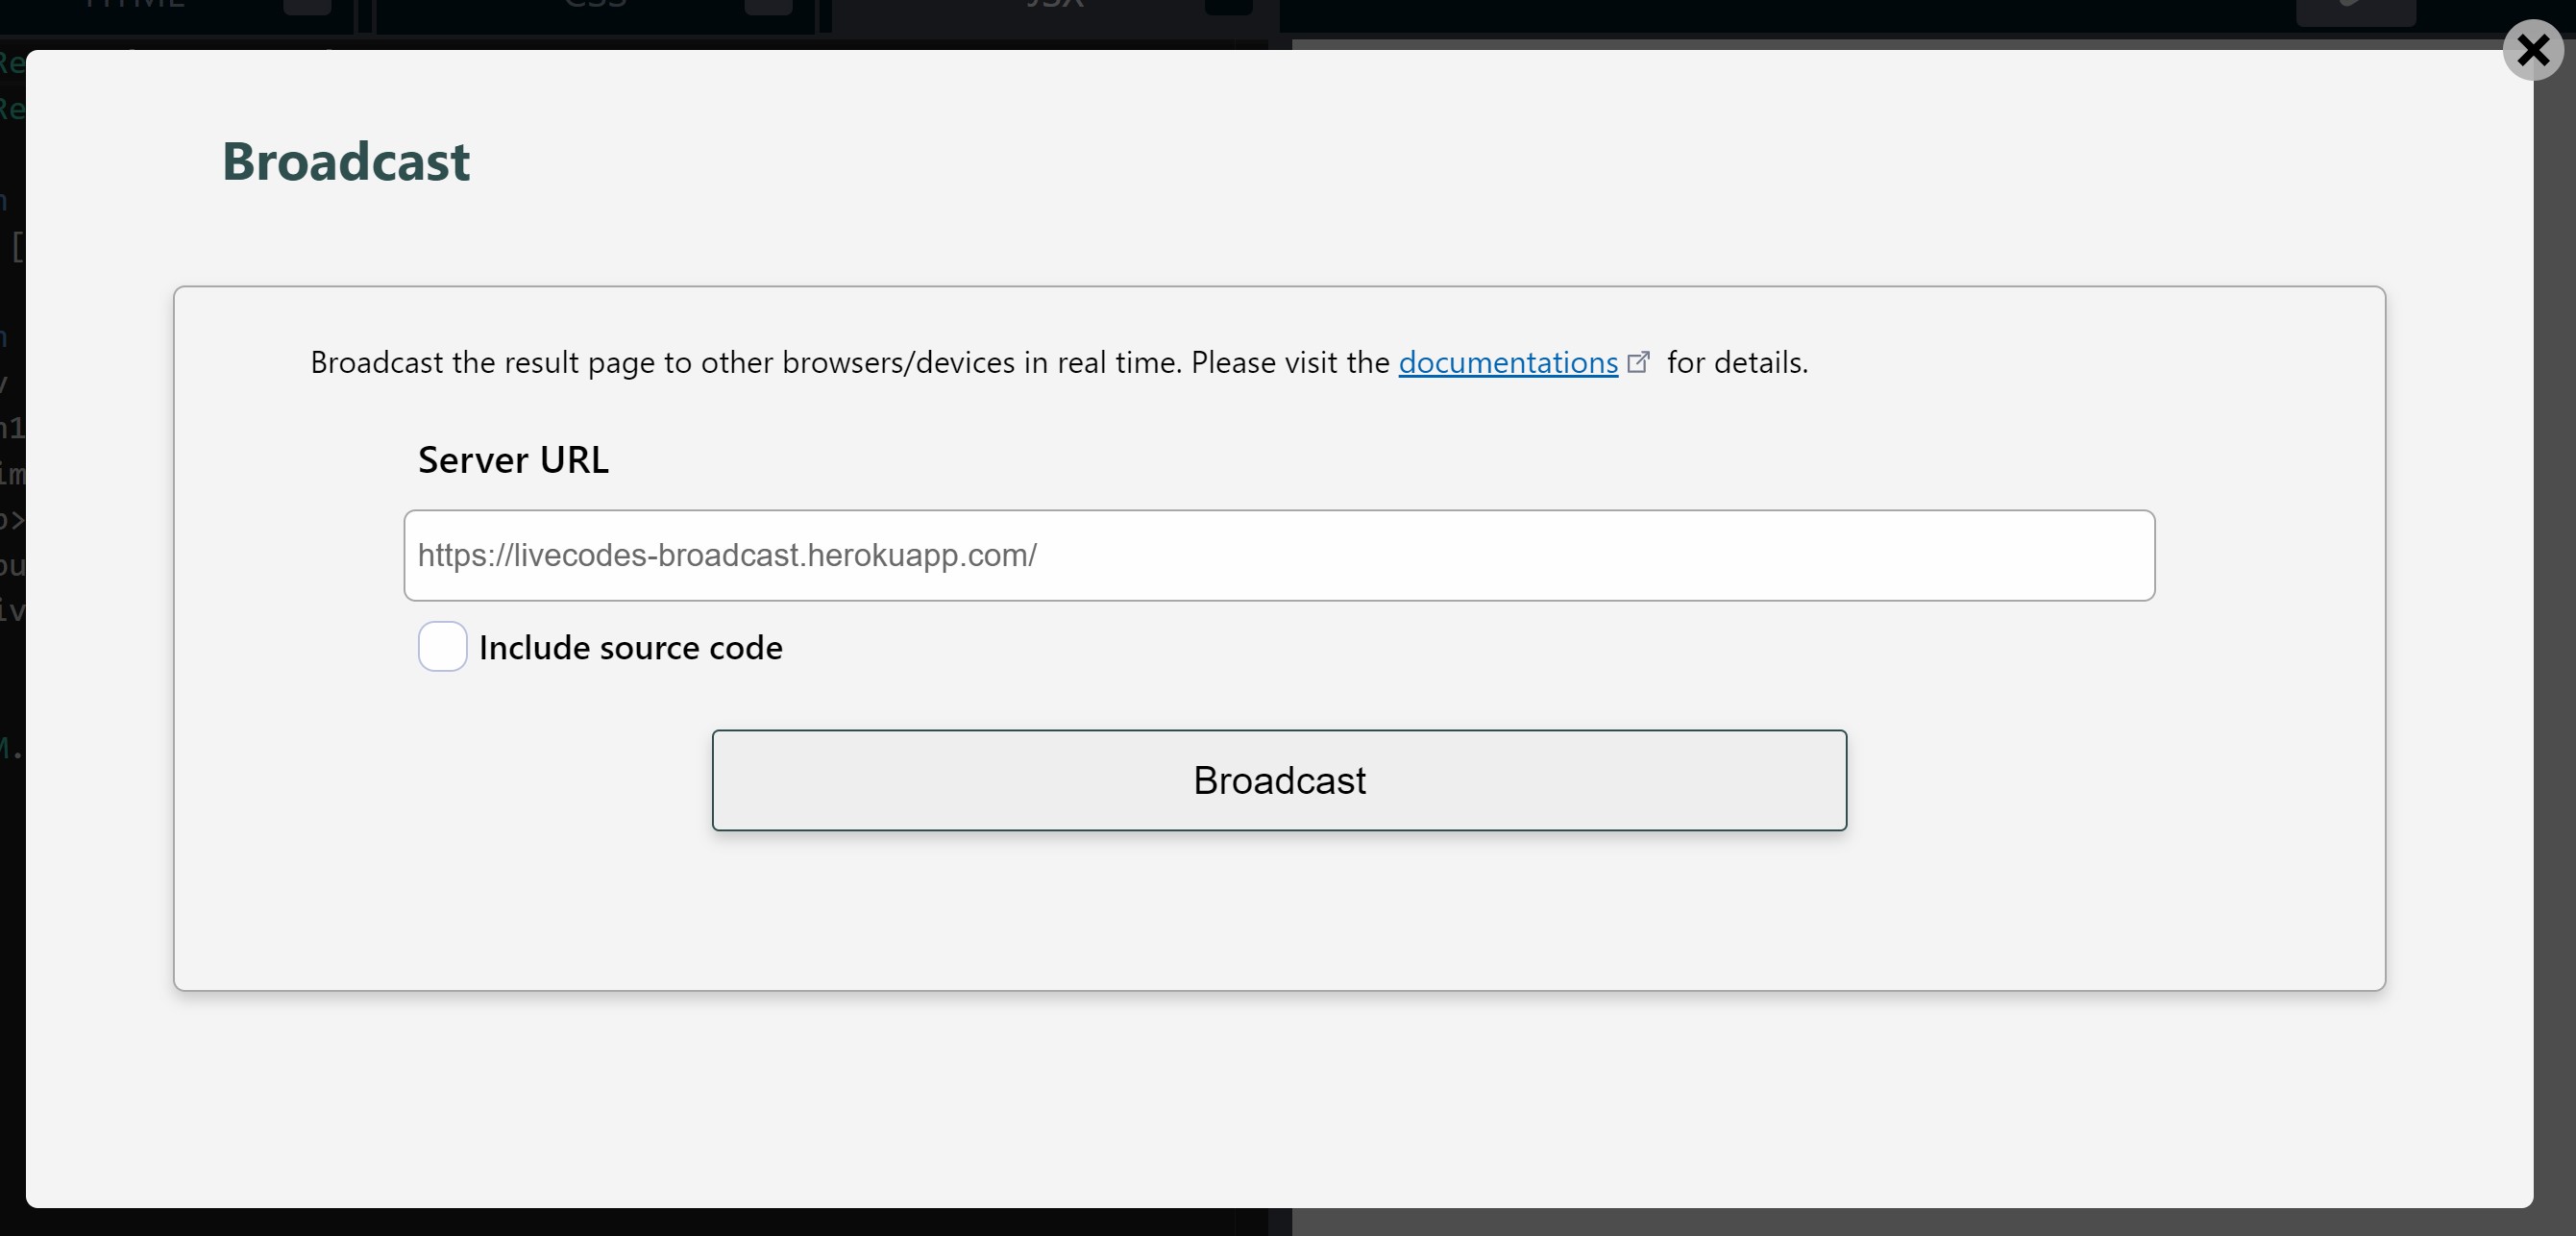
Task: Click the Server URL input field
Action: (x=1280, y=556)
